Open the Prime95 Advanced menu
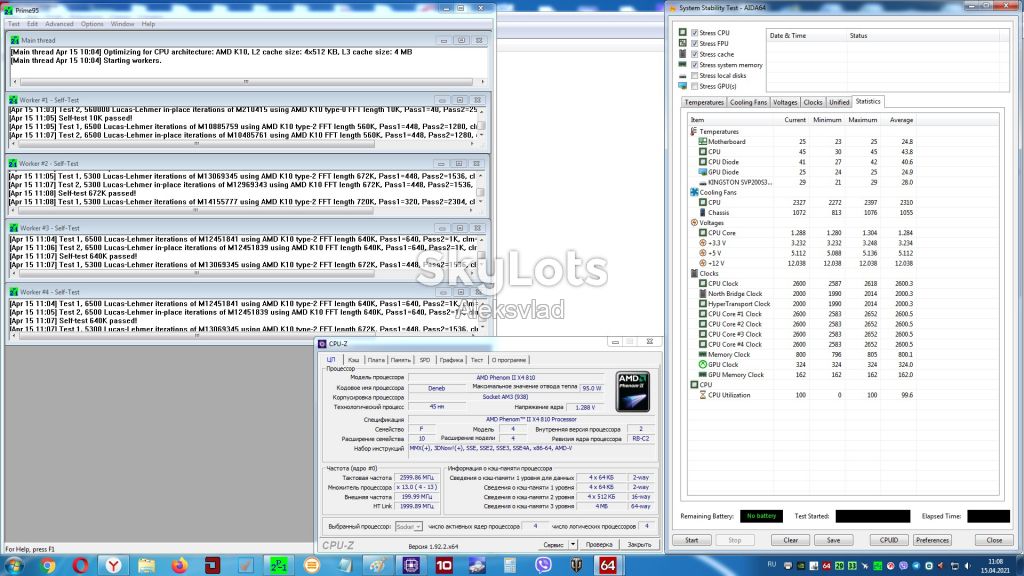Screen dimensions: 1024x576 point(59,24)
